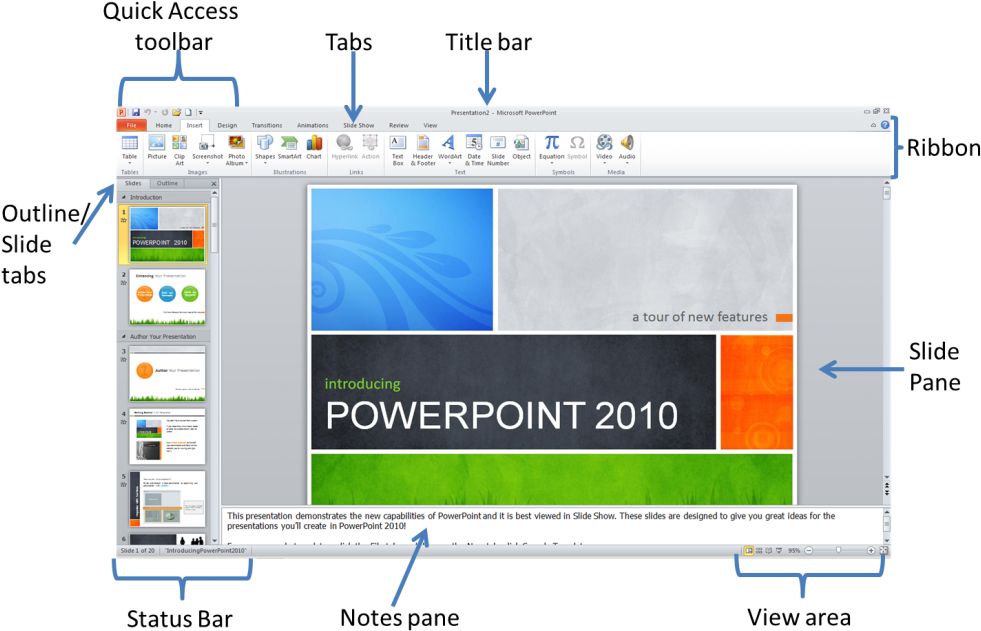Fit slide to the current window
The width and height of the screenshot is (981, 631).
point(883,549)
